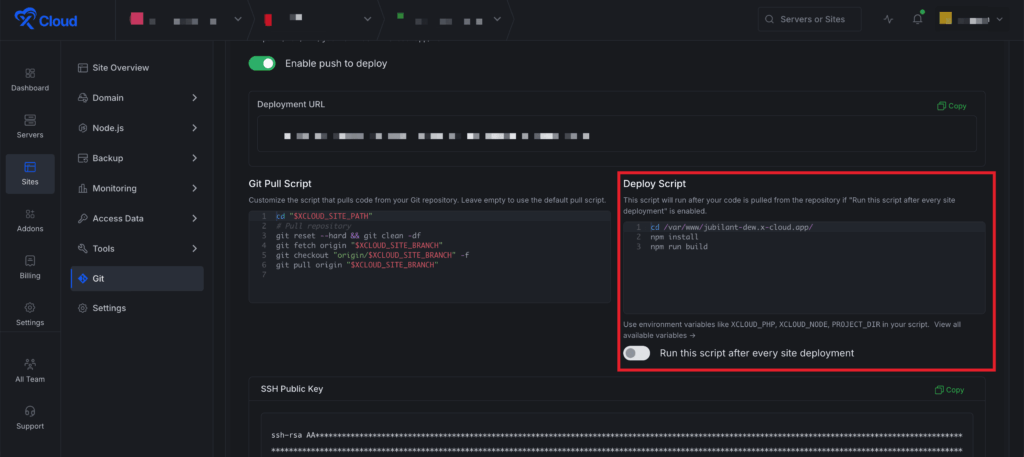Image resolution: width=1024 pixels, height=457 pixels.
Task: Open the notifications bell icon
Action: click(916, 19)
